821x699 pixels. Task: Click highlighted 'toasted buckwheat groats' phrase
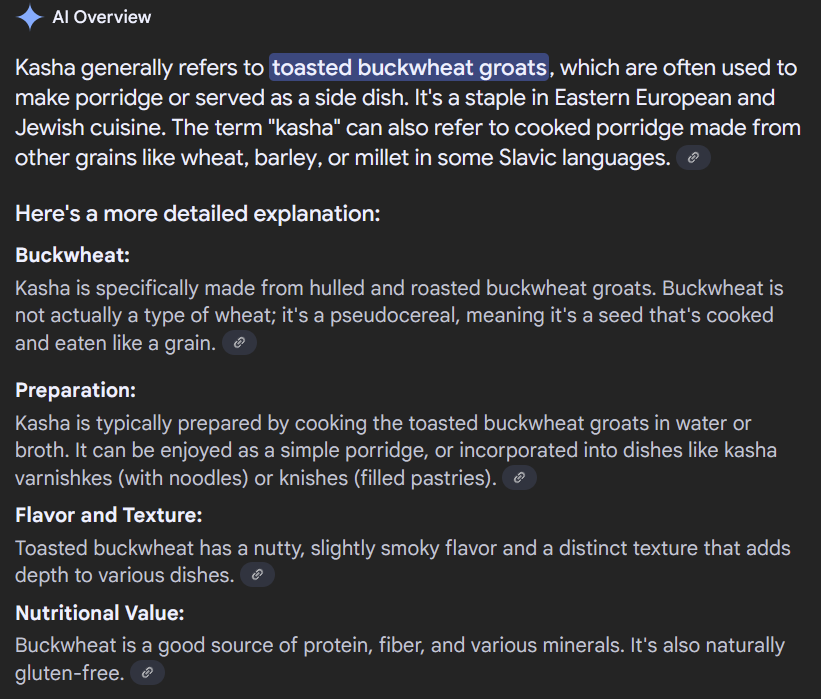(x=409, y=68)
